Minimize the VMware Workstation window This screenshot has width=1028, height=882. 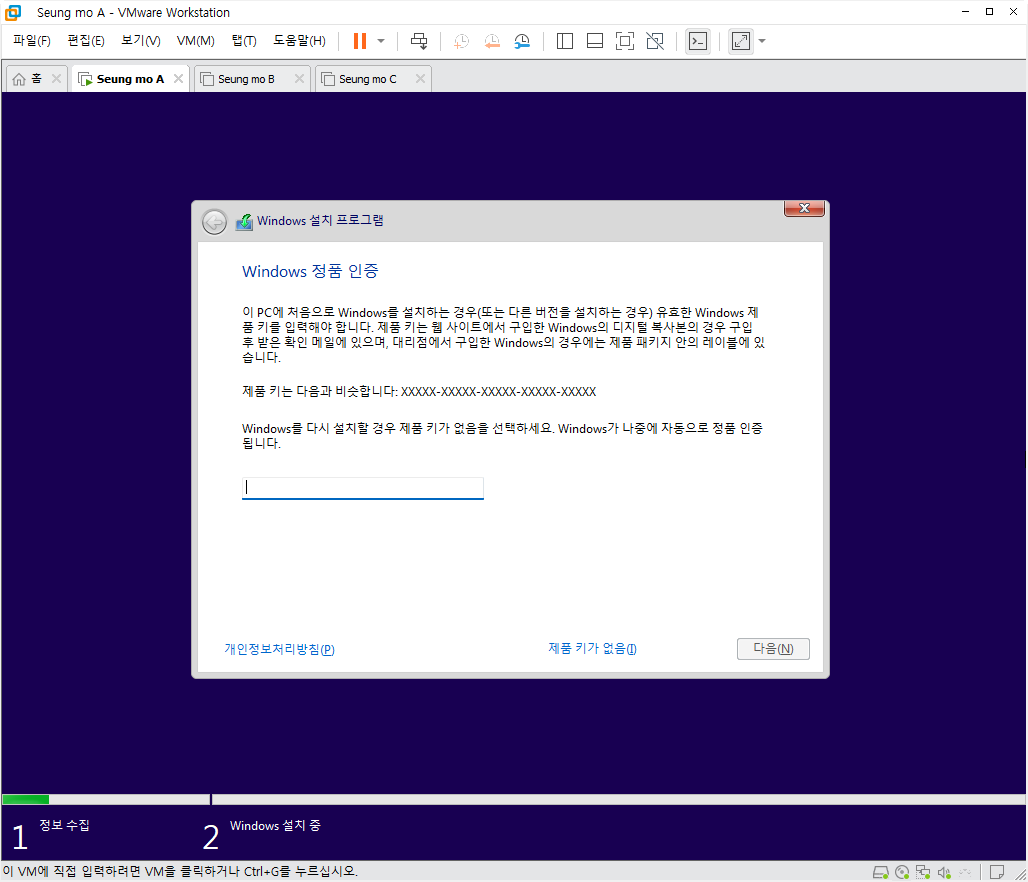click(x=965, y=12)
